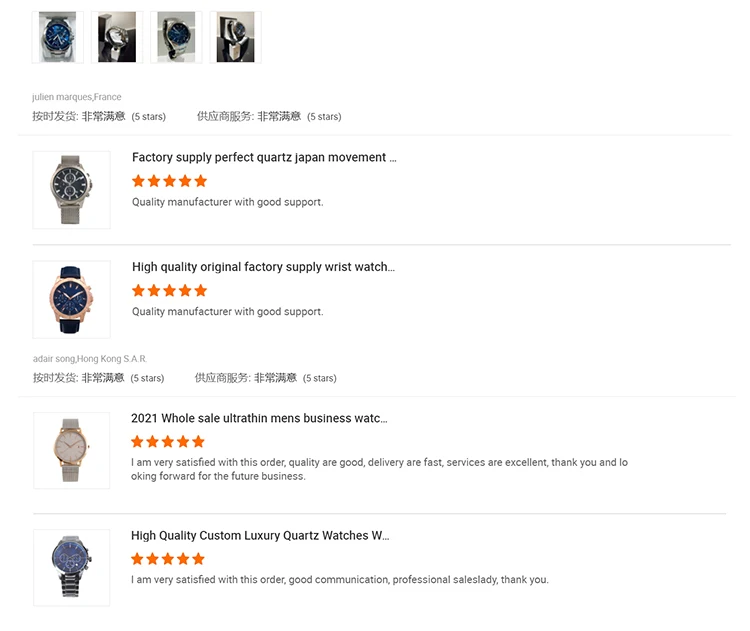The width and height of the screenshot is (750, 631).
Task: Open second review photo thumbnail
Action: 116,37
